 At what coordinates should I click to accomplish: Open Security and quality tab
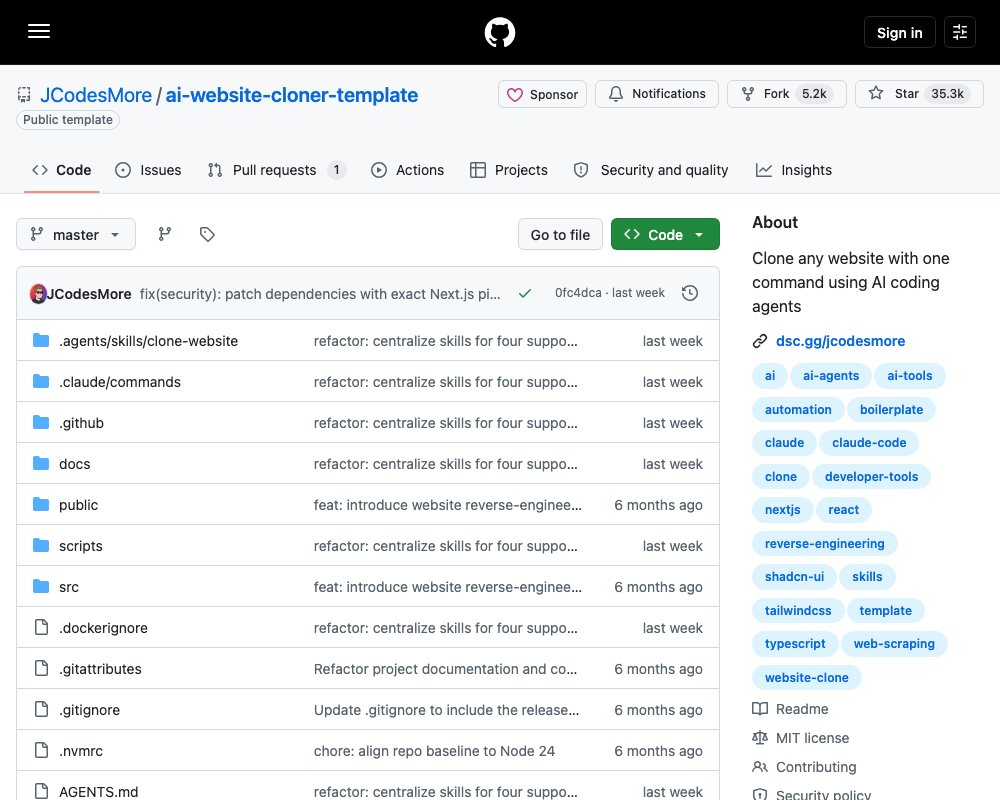(651, 170)
